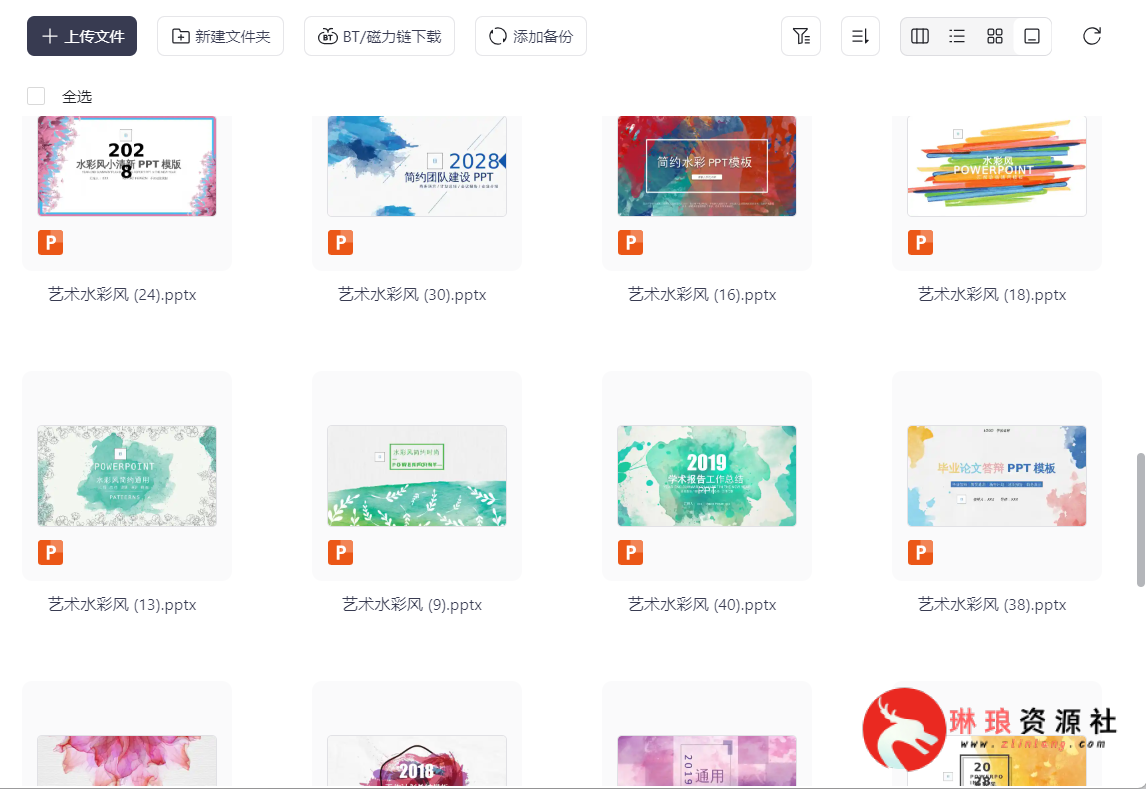Tick the 全选 select-all checkbox
This screenshot has height=789, width=1146.
[36, 96]
